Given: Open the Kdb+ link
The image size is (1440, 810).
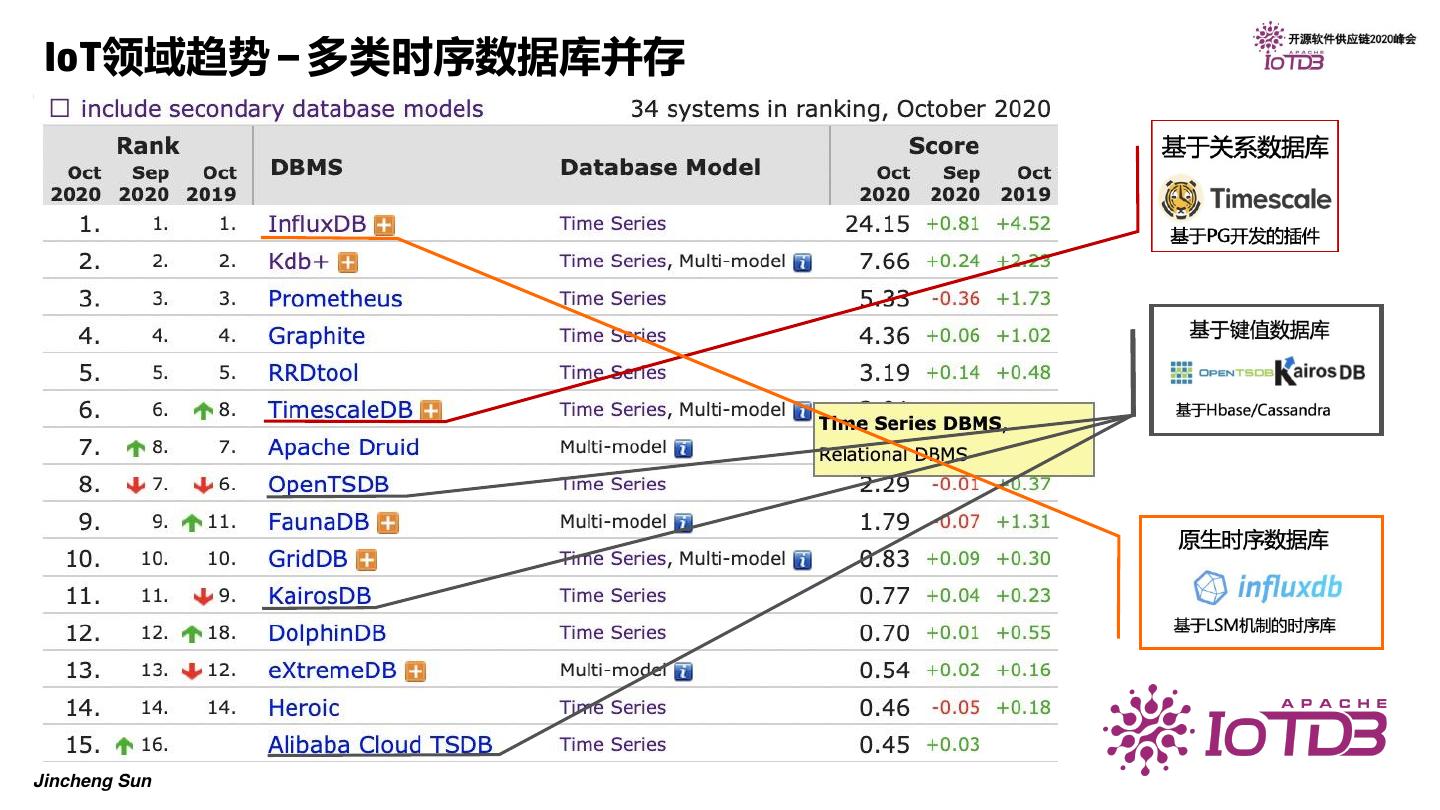Looking at the screenshot, I should tap(298, 262).
